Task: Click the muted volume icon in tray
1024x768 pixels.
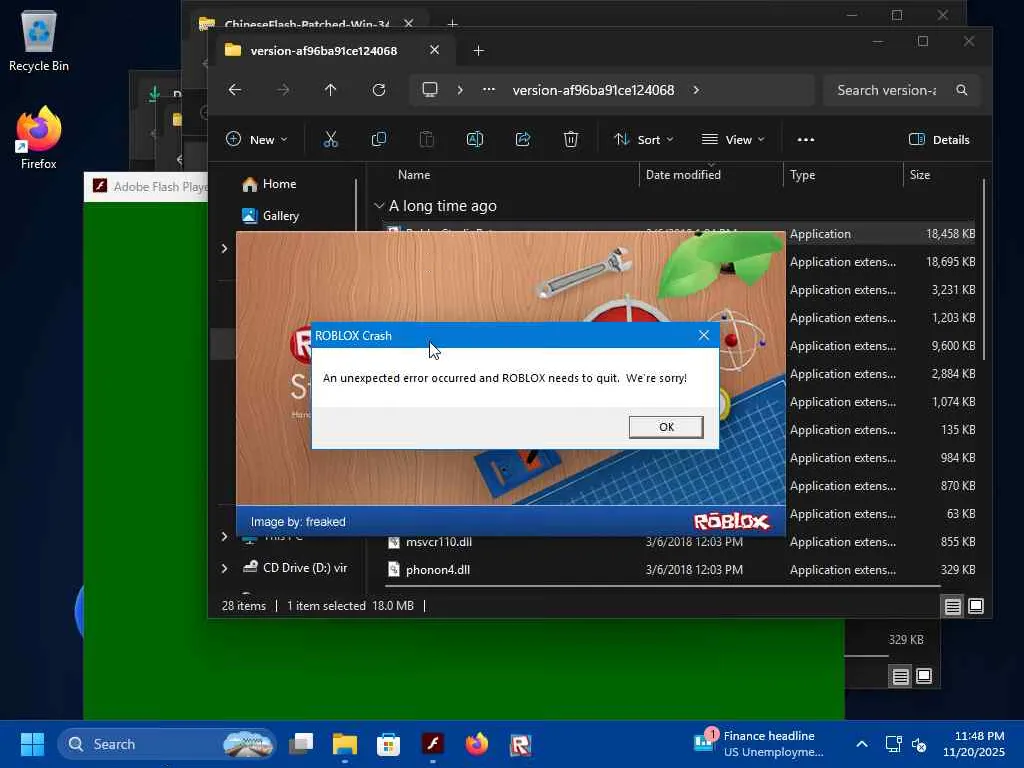Action: 919,744
